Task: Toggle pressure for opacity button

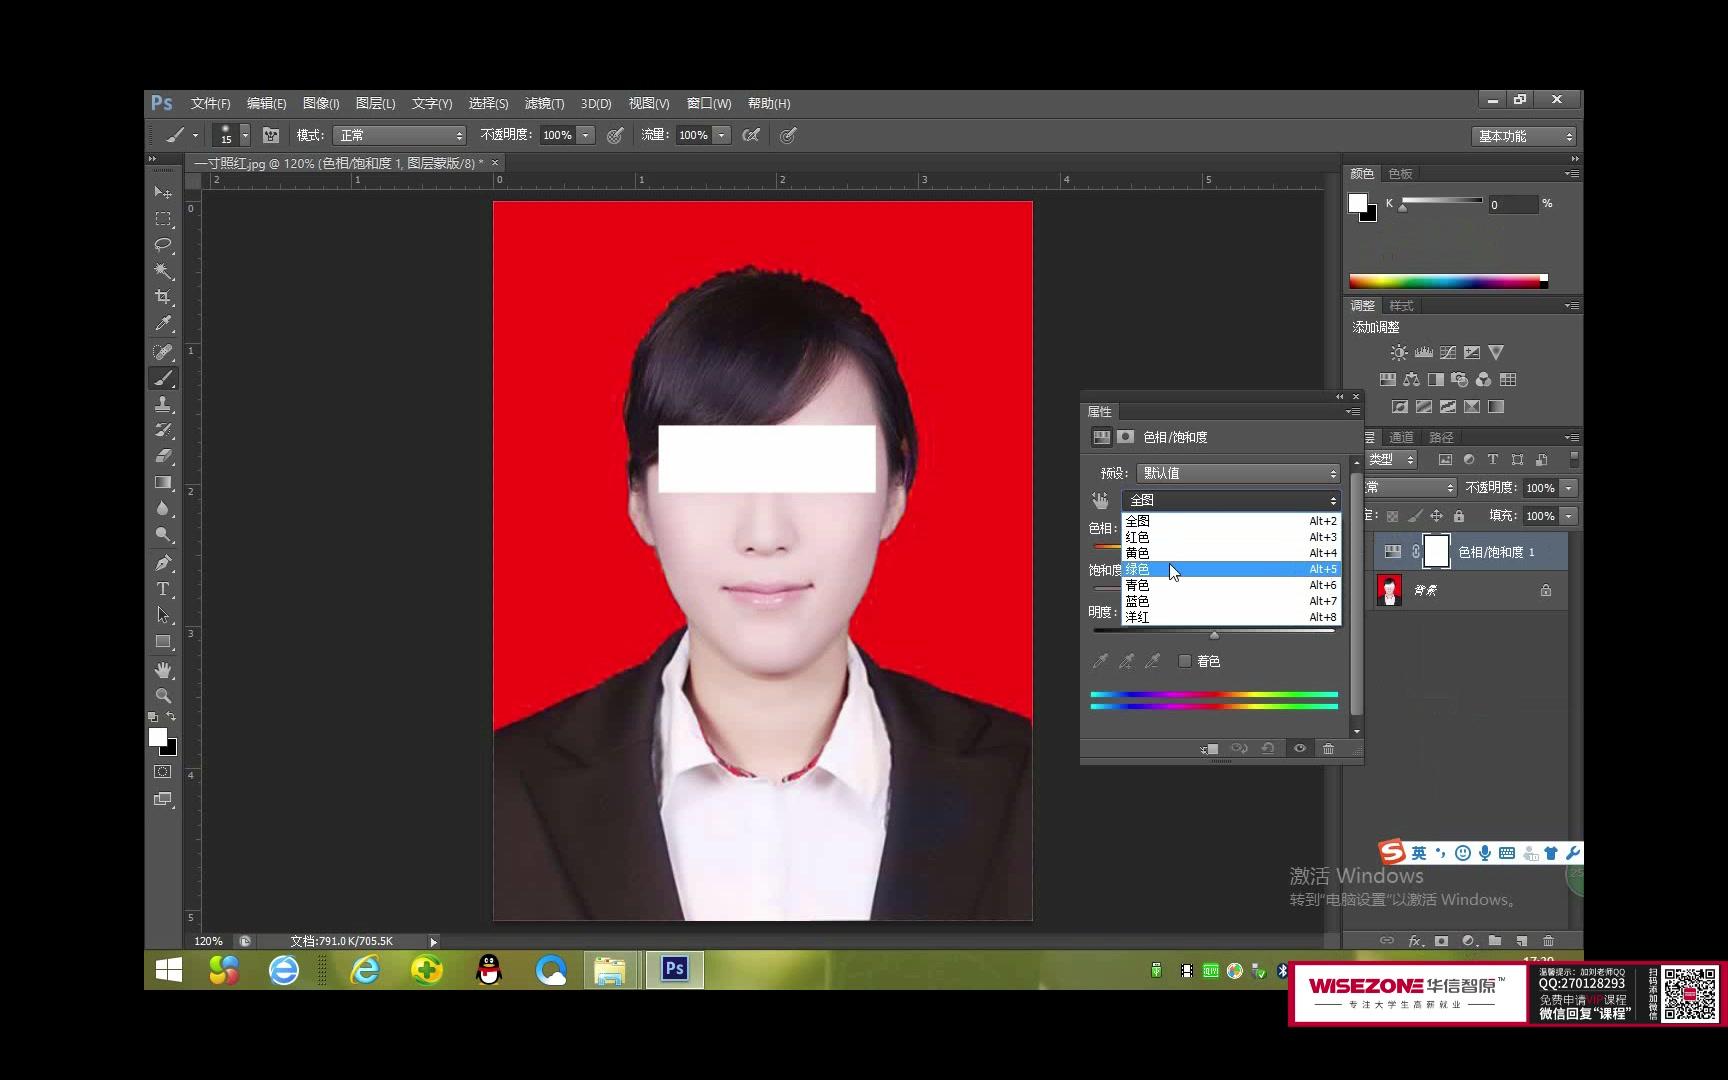Action: [615, 135]
